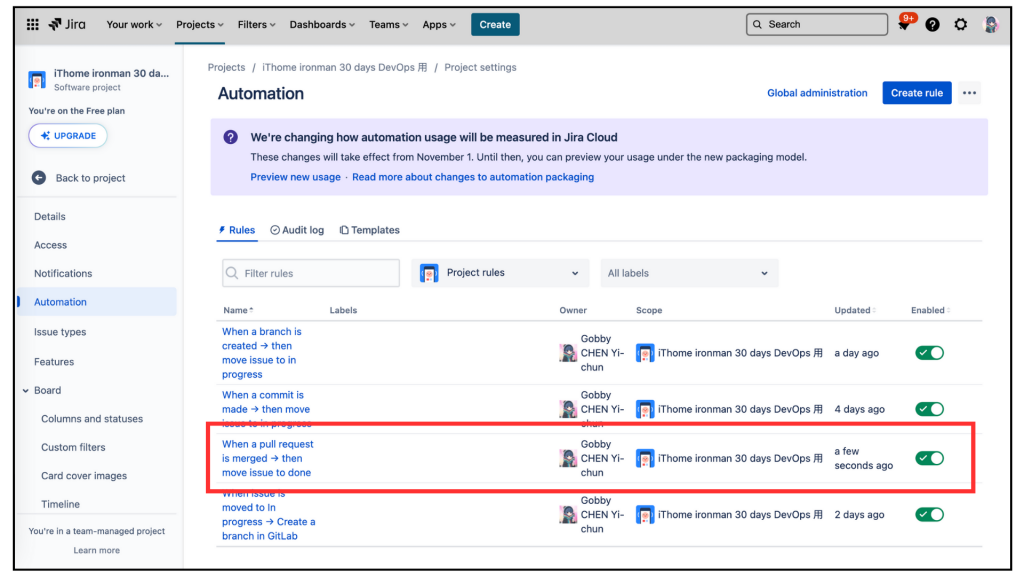Switch to the Rules tab
Image resolution: width=1024 pixels, height=576 pixels.
[236, 230]
